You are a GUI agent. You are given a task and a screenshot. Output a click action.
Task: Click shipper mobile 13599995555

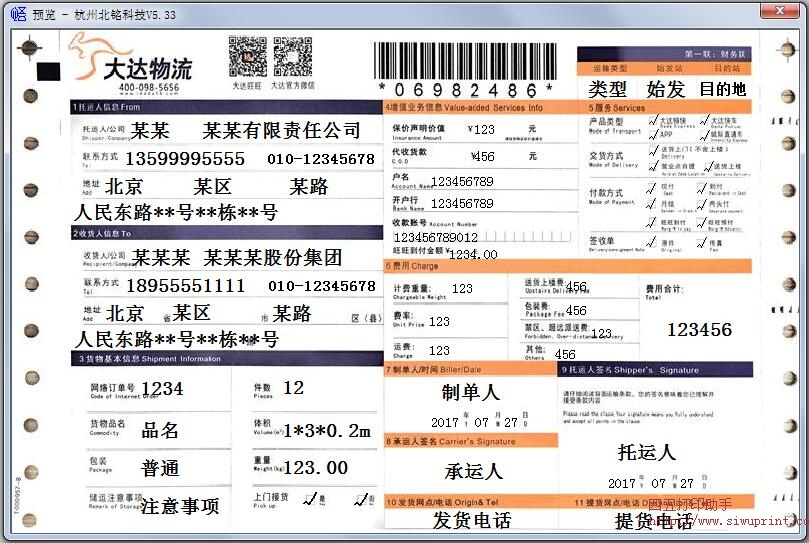pos(185,158)
